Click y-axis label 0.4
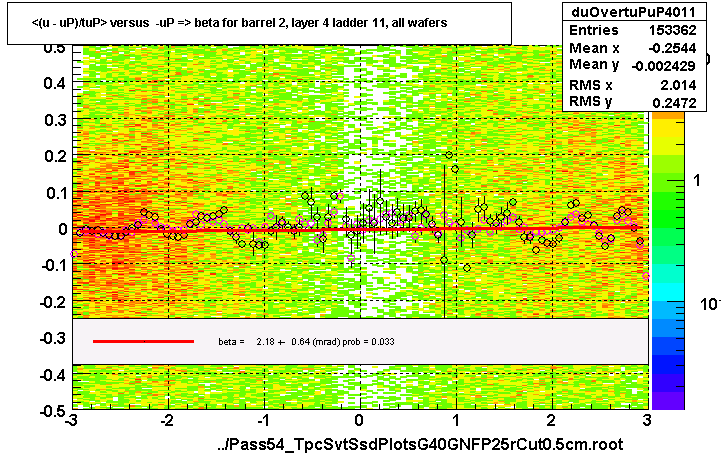721x455 pixels. coord(55,84)
